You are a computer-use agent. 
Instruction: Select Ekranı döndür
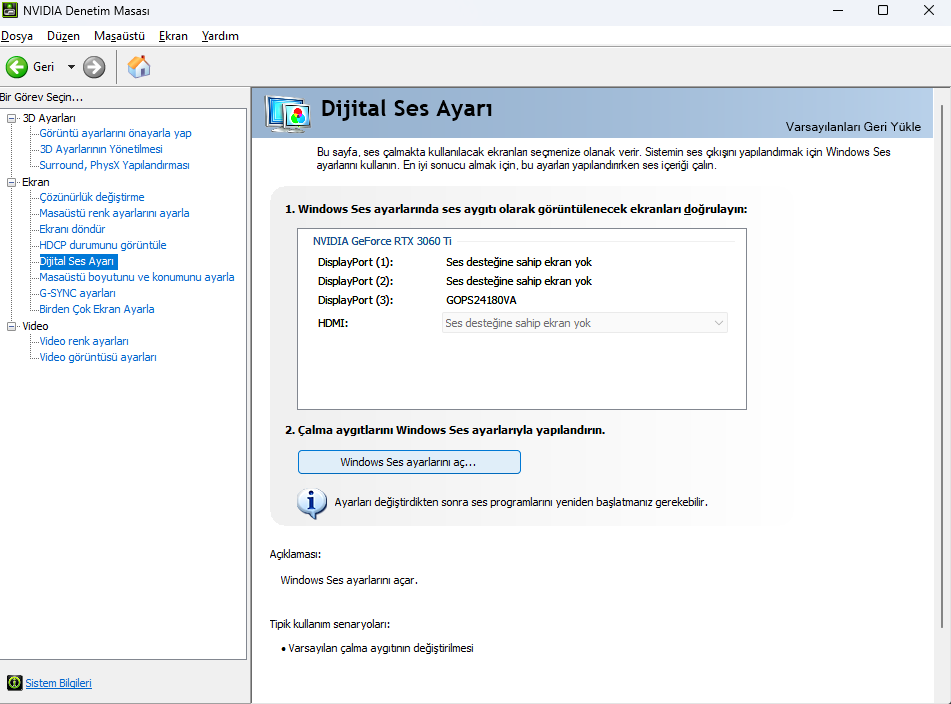click(72, 229)
